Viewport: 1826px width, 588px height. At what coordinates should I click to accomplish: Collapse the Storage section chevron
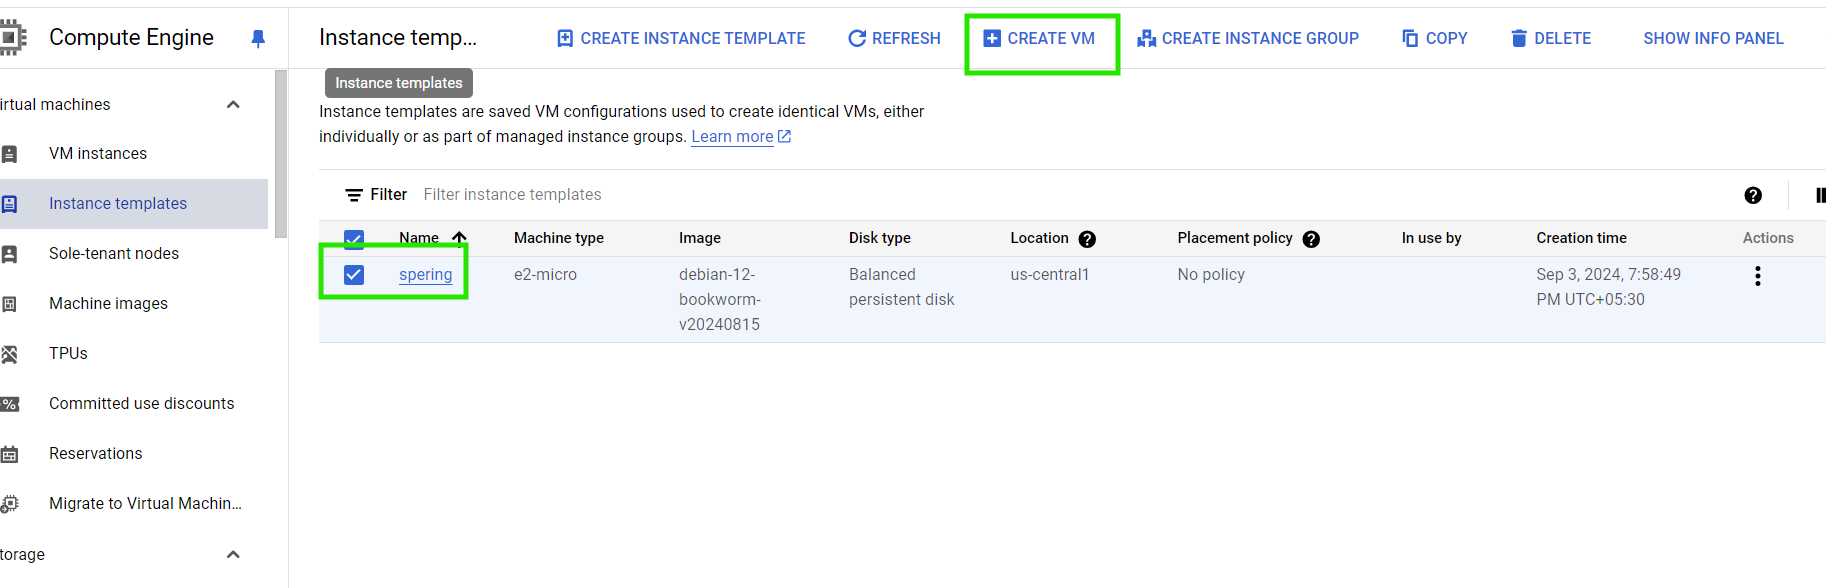pos(233,554)
